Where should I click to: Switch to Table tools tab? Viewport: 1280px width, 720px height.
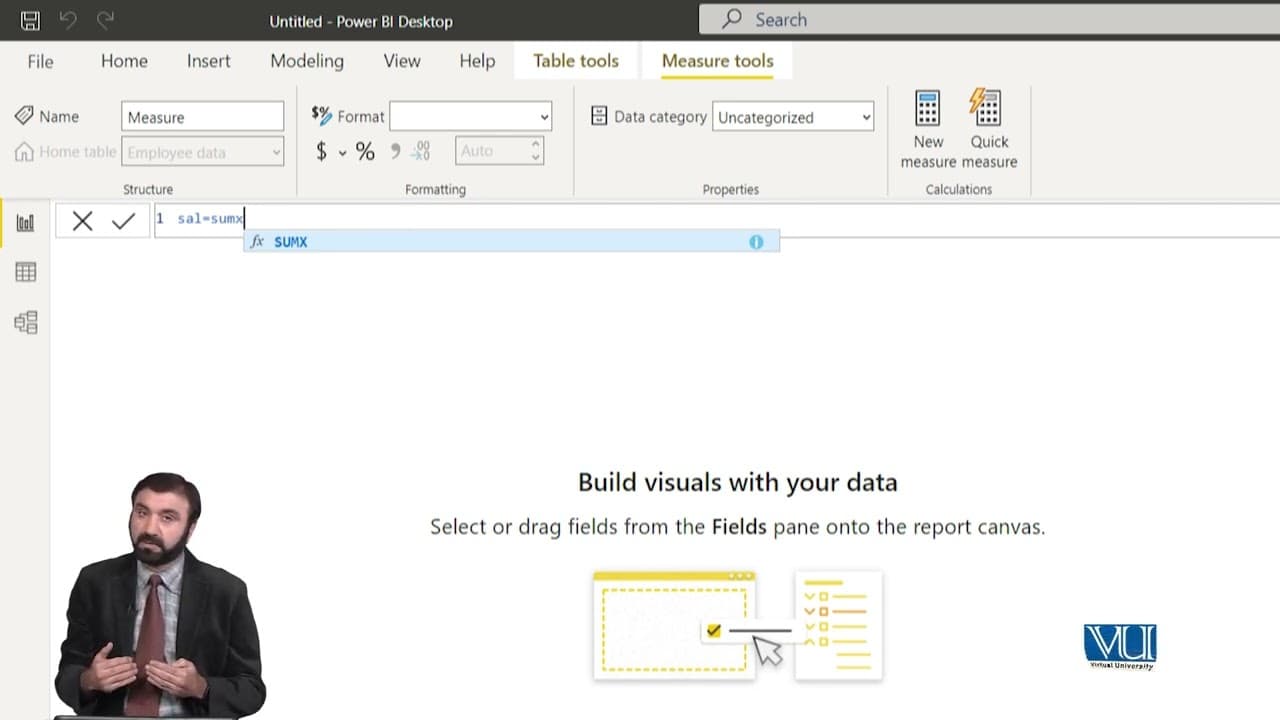(576, 61)
